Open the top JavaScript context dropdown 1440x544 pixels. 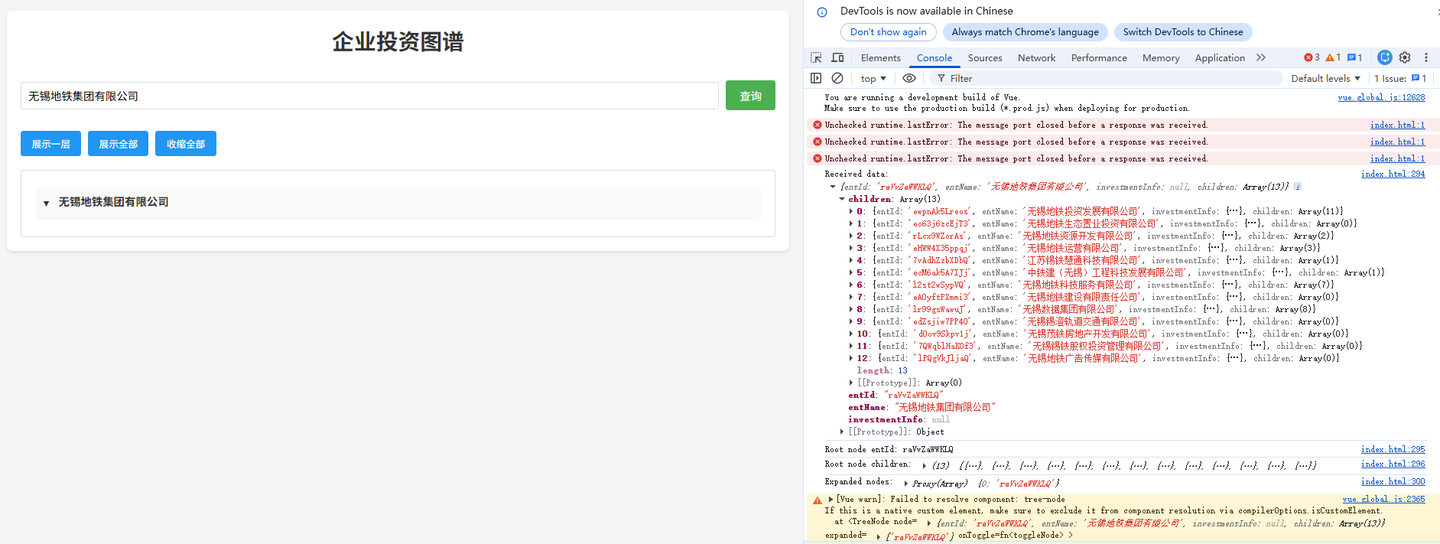[874, 78]
